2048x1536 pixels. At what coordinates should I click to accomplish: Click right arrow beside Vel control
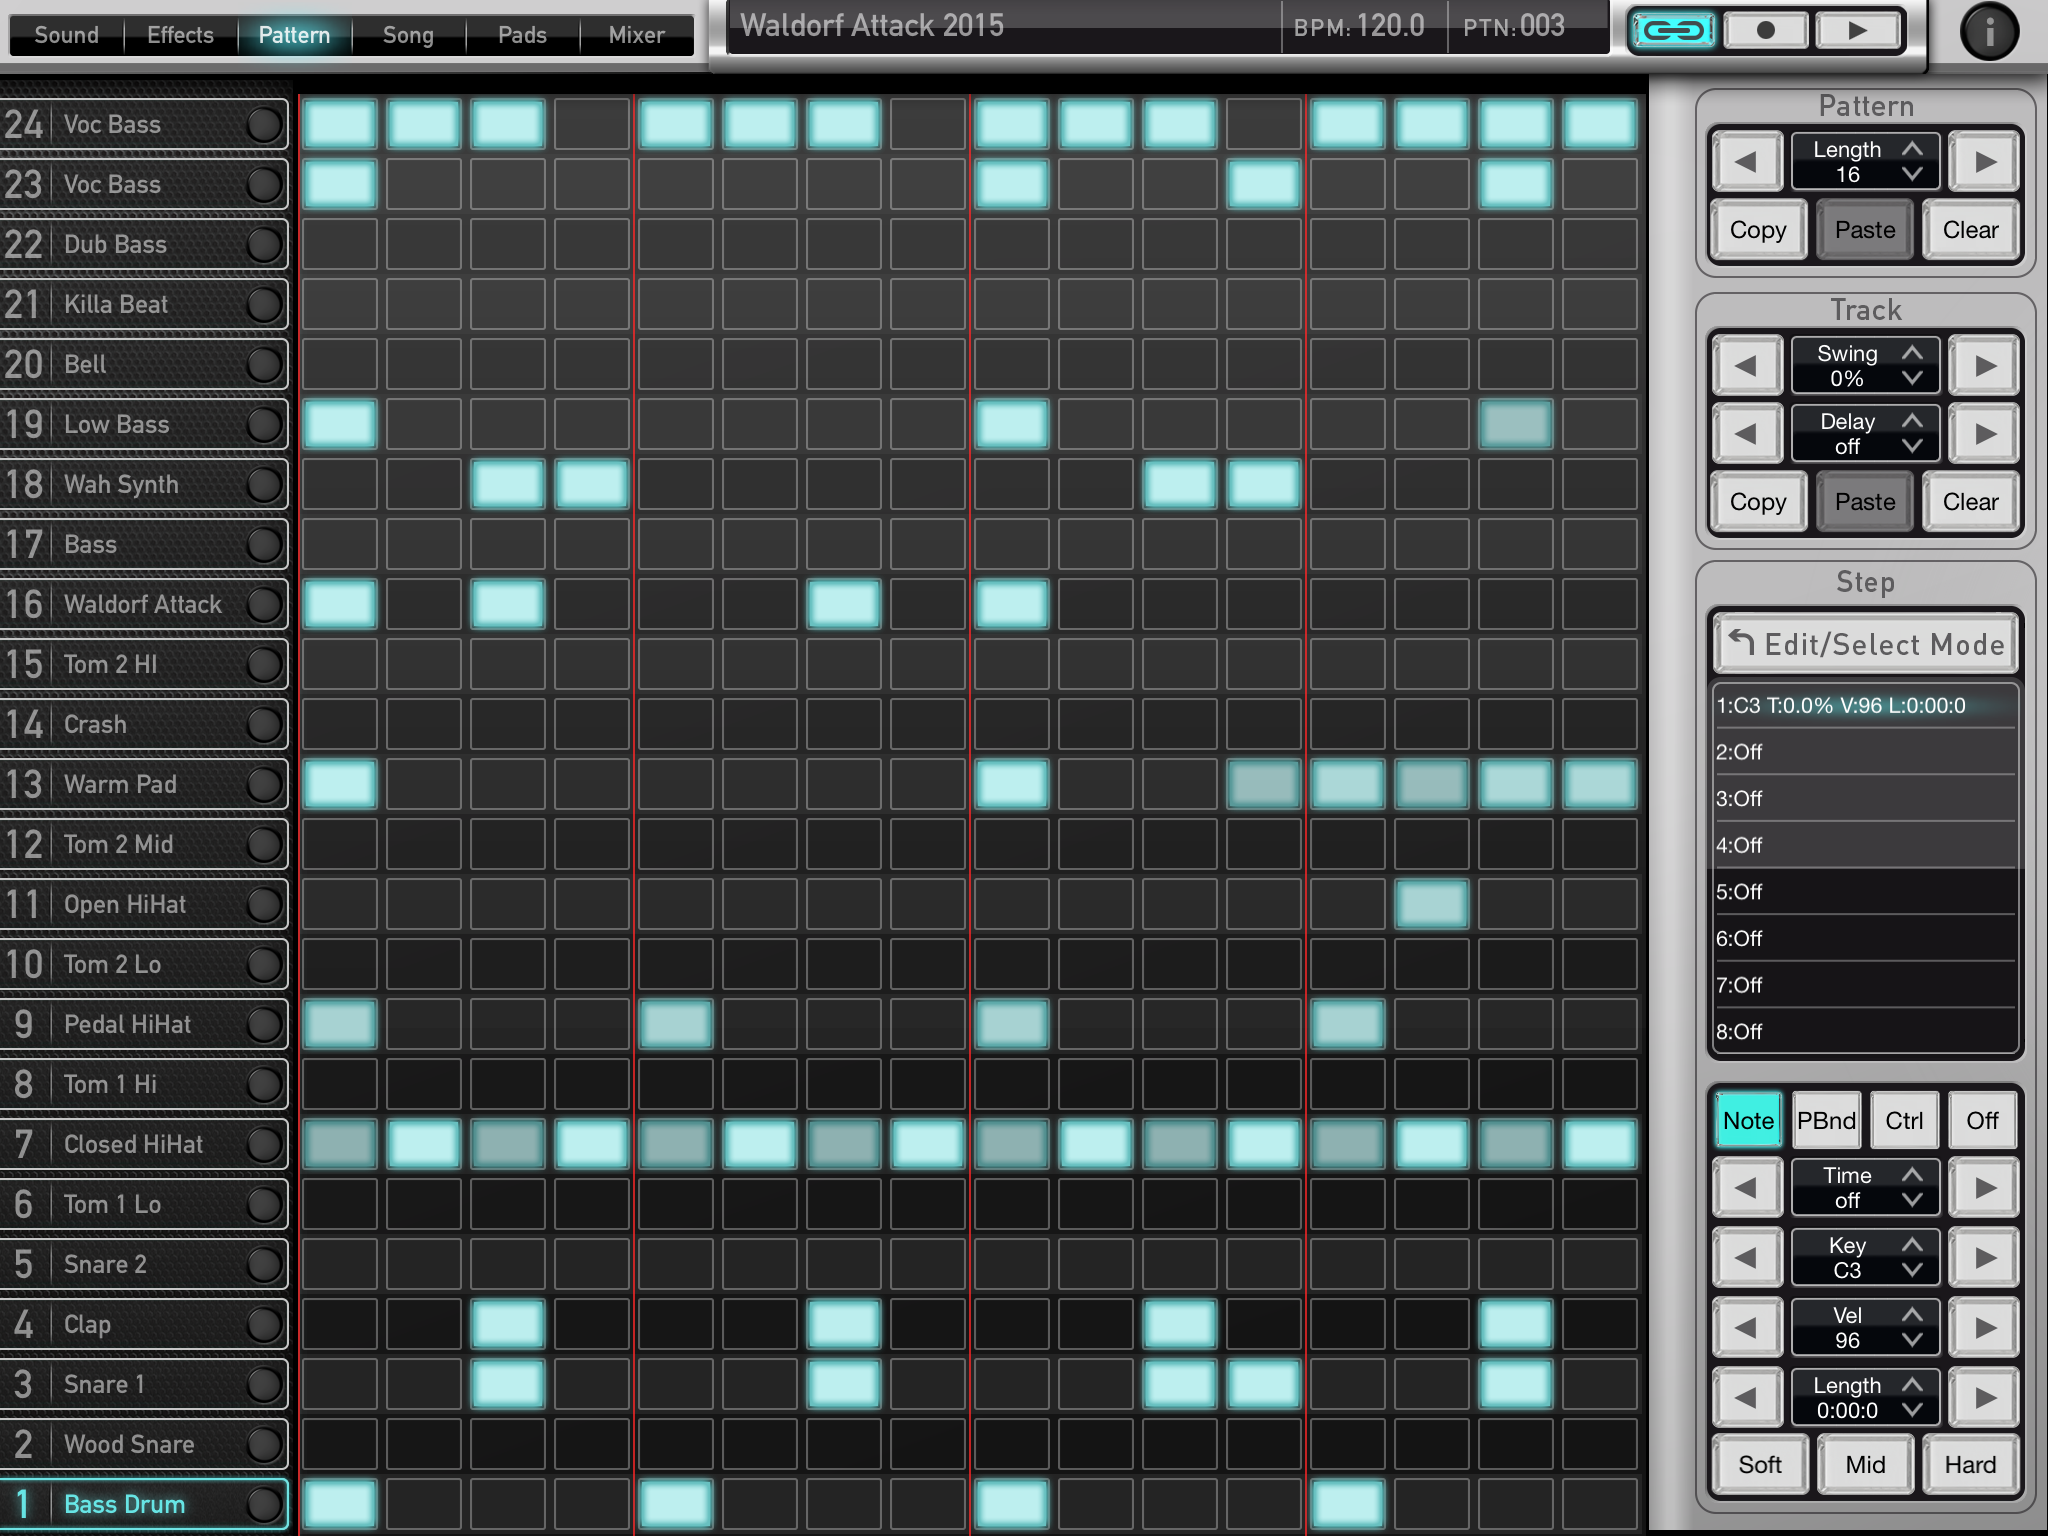click(1985, 1328)
